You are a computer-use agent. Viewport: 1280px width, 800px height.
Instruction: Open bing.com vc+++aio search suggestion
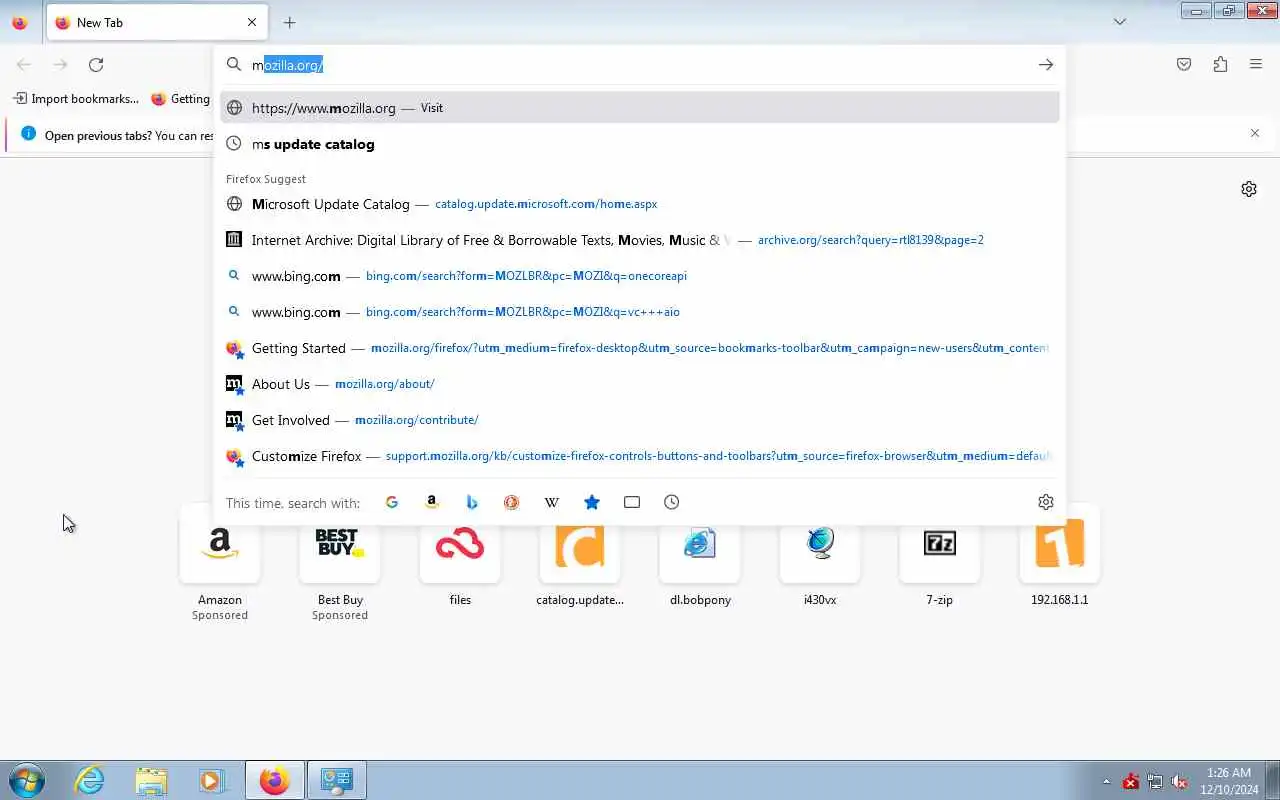click(640, 312)
